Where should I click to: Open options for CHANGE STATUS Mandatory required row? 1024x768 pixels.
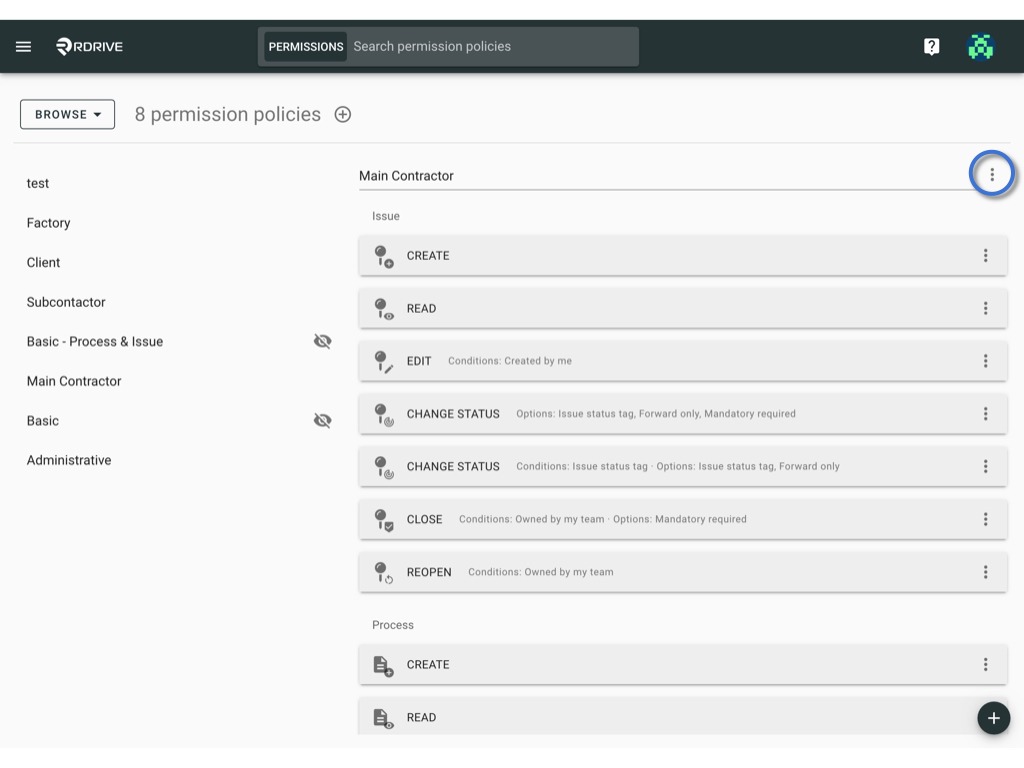tap(985, 413)
